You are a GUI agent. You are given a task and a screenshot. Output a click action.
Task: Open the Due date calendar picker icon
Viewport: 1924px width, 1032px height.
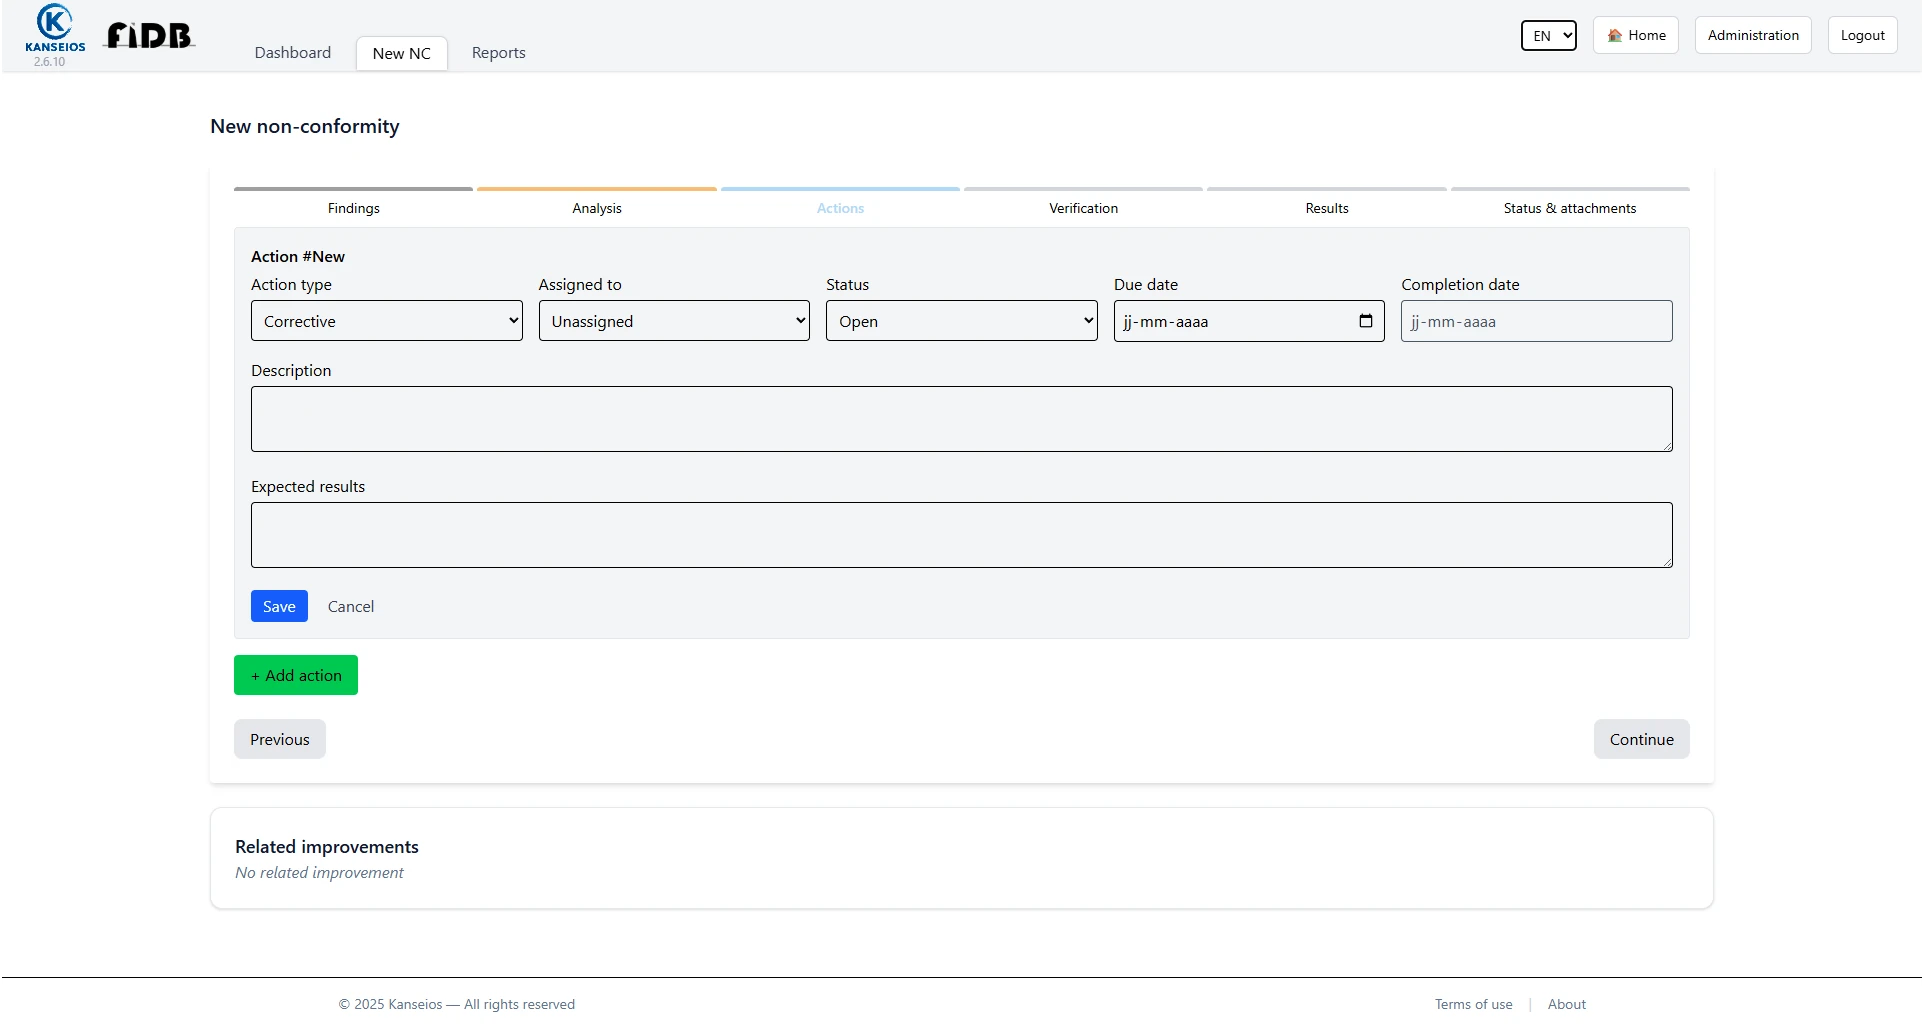[x=1365, y=321]
